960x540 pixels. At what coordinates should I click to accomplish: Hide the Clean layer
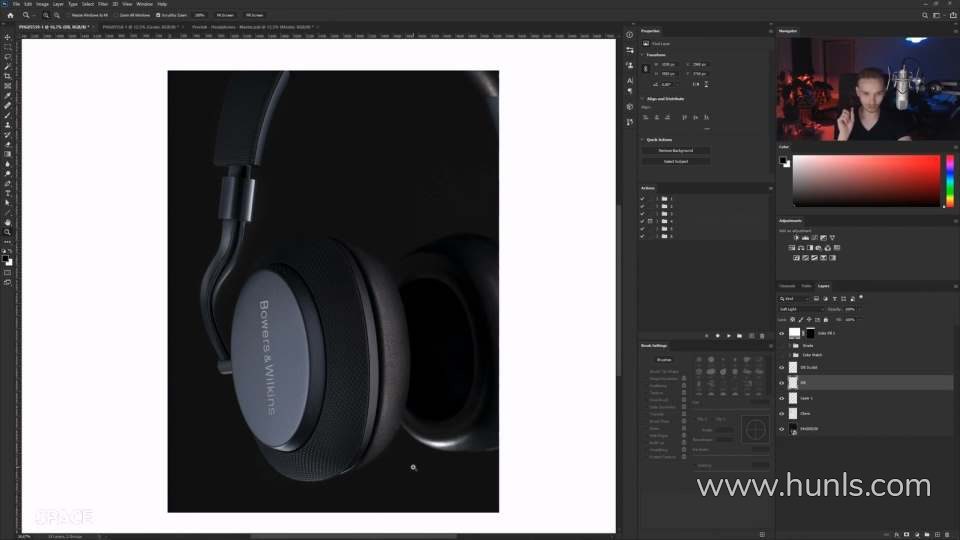coord(781,413)
